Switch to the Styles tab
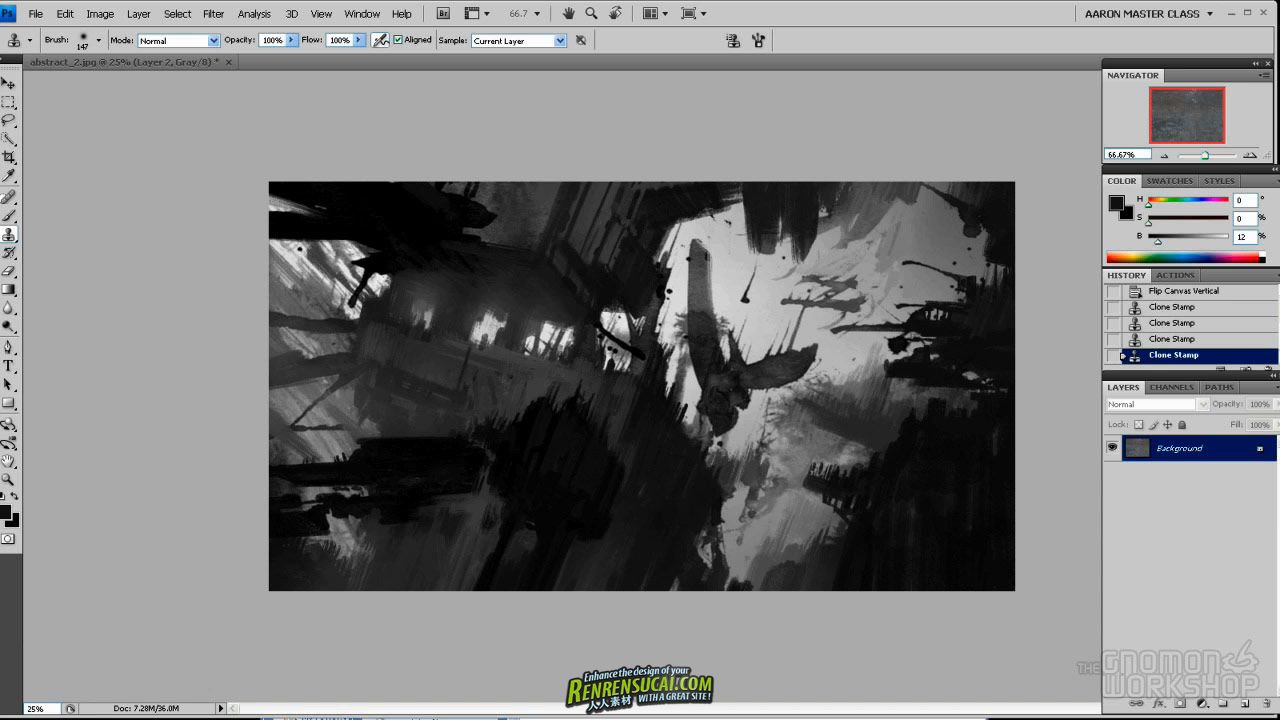Viewport: 1280px width, 720px height. [1219, 181]
